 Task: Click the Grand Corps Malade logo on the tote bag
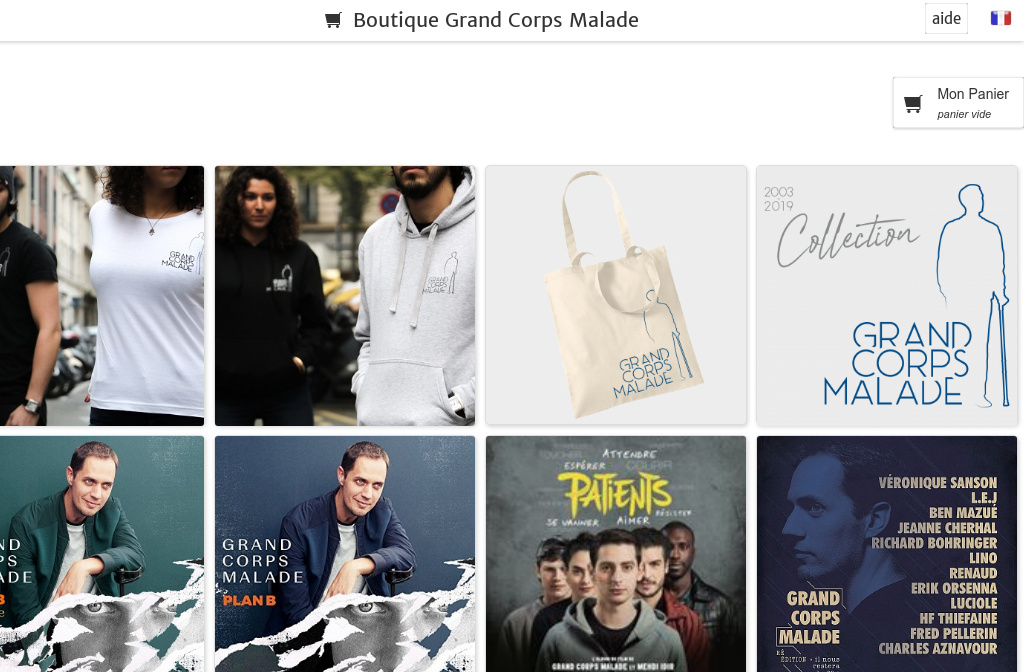(645, 374)
